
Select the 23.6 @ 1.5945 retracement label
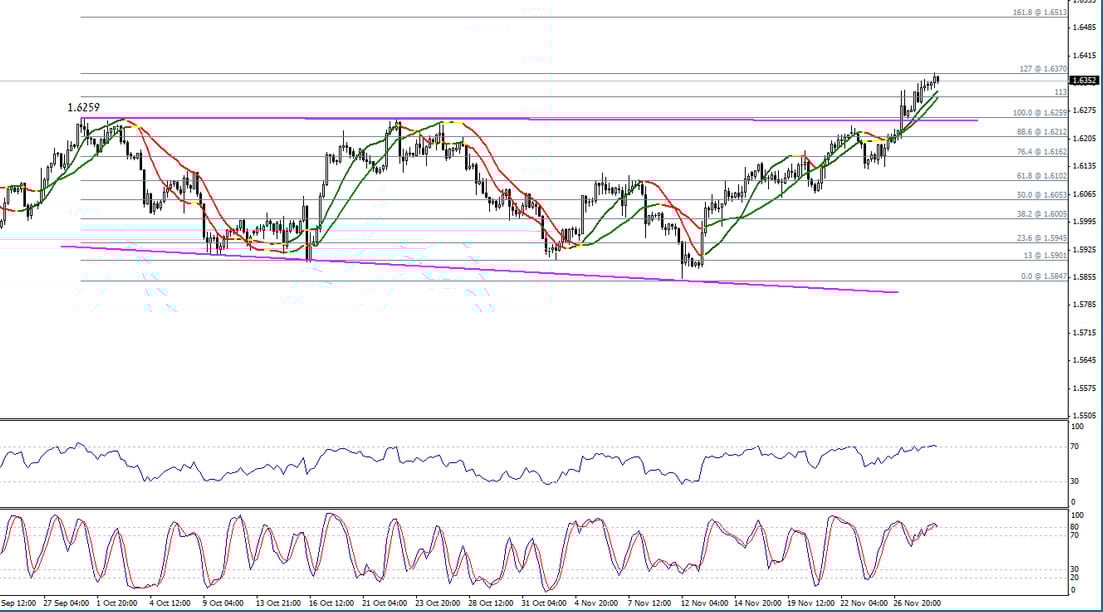[1041, 238]
